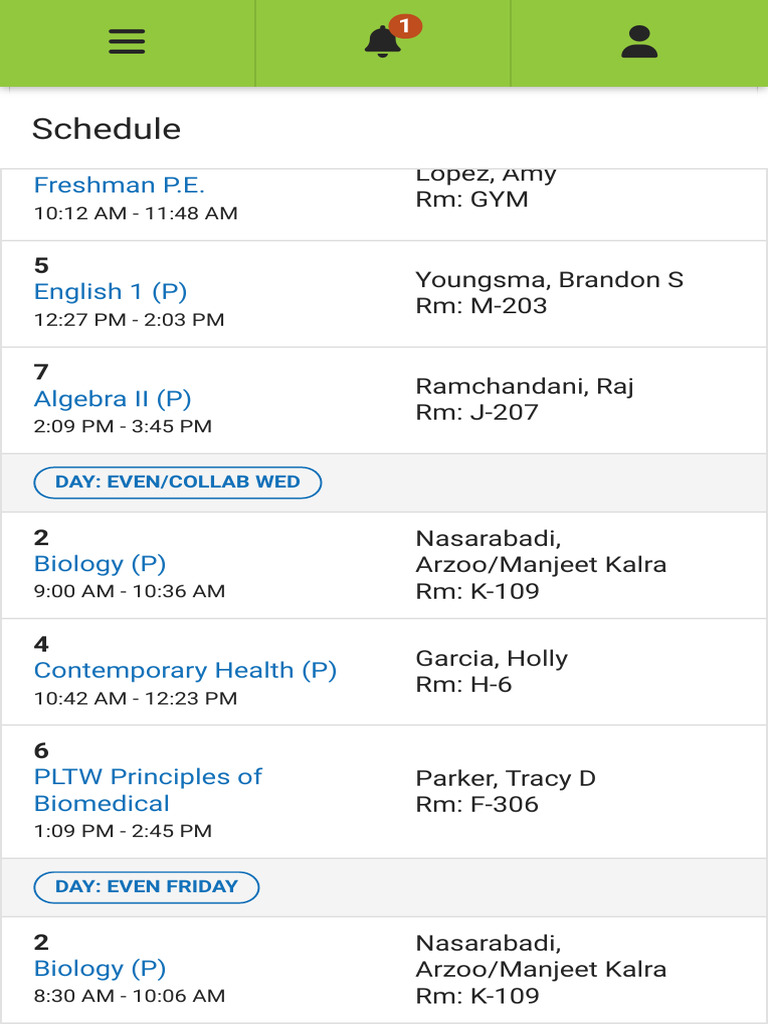Open the user profile icon
This screenshot has width=768, height=1024.
coord(639,41)
